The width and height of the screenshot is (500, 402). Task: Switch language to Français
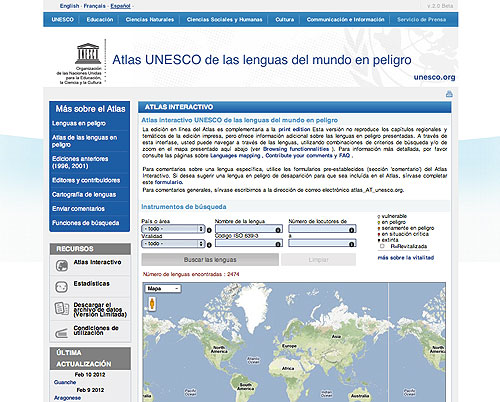94,6
